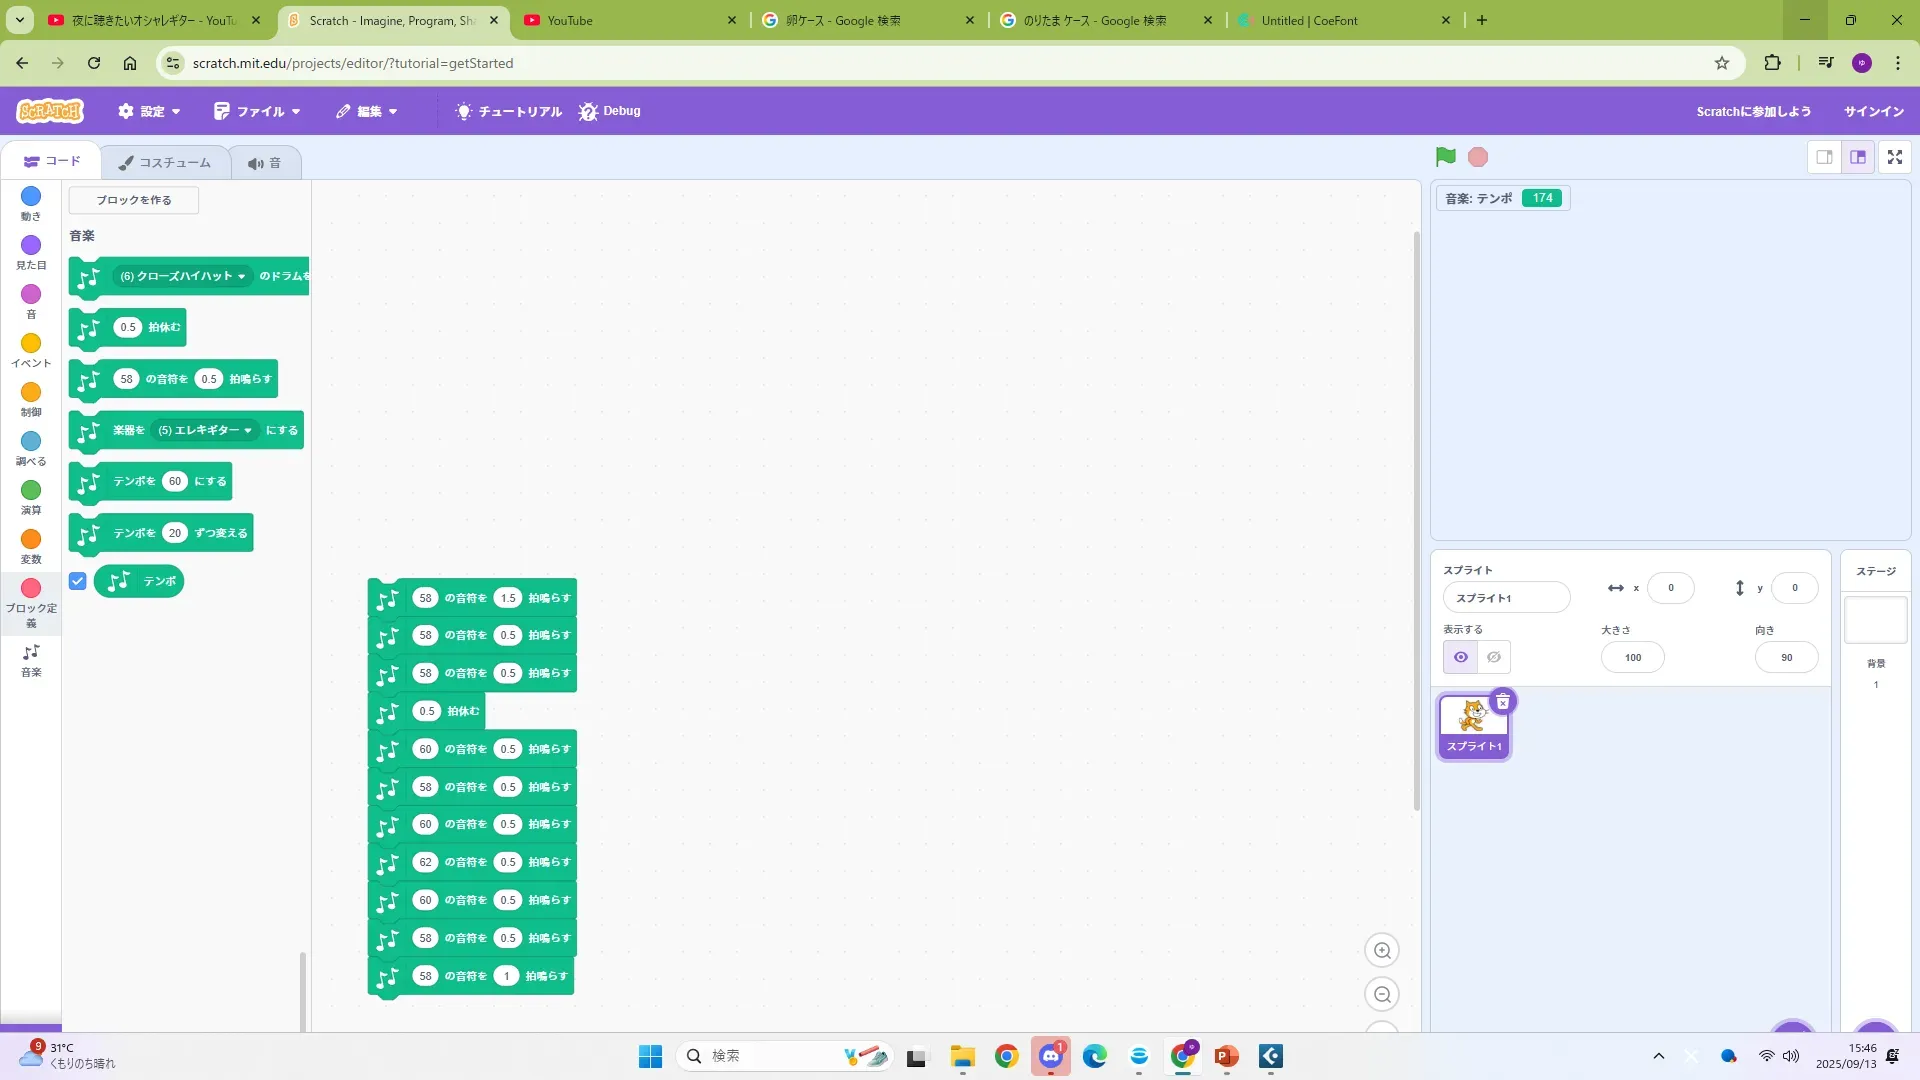
Task: Open the クローズハイハット drum dropdown
Action: coord(183,276)
